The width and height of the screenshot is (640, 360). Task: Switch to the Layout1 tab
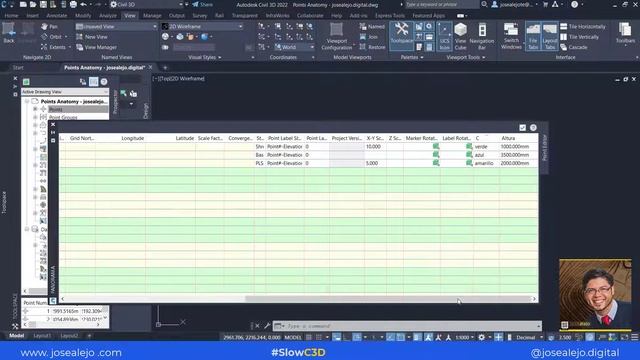[42, 336]
